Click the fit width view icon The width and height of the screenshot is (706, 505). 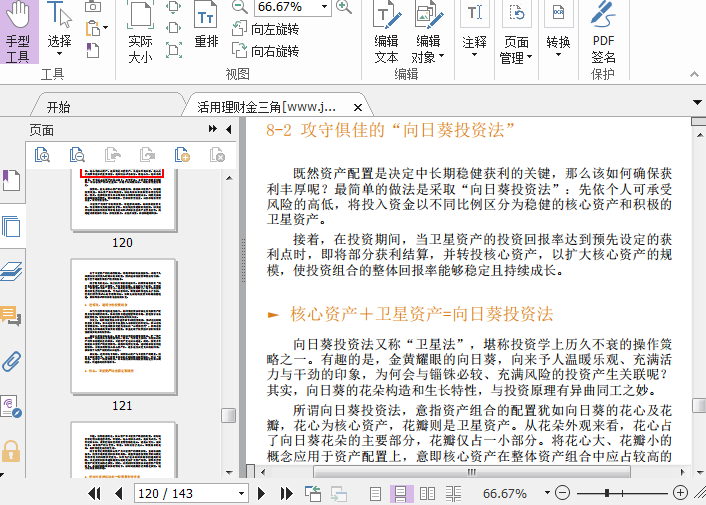174,28
